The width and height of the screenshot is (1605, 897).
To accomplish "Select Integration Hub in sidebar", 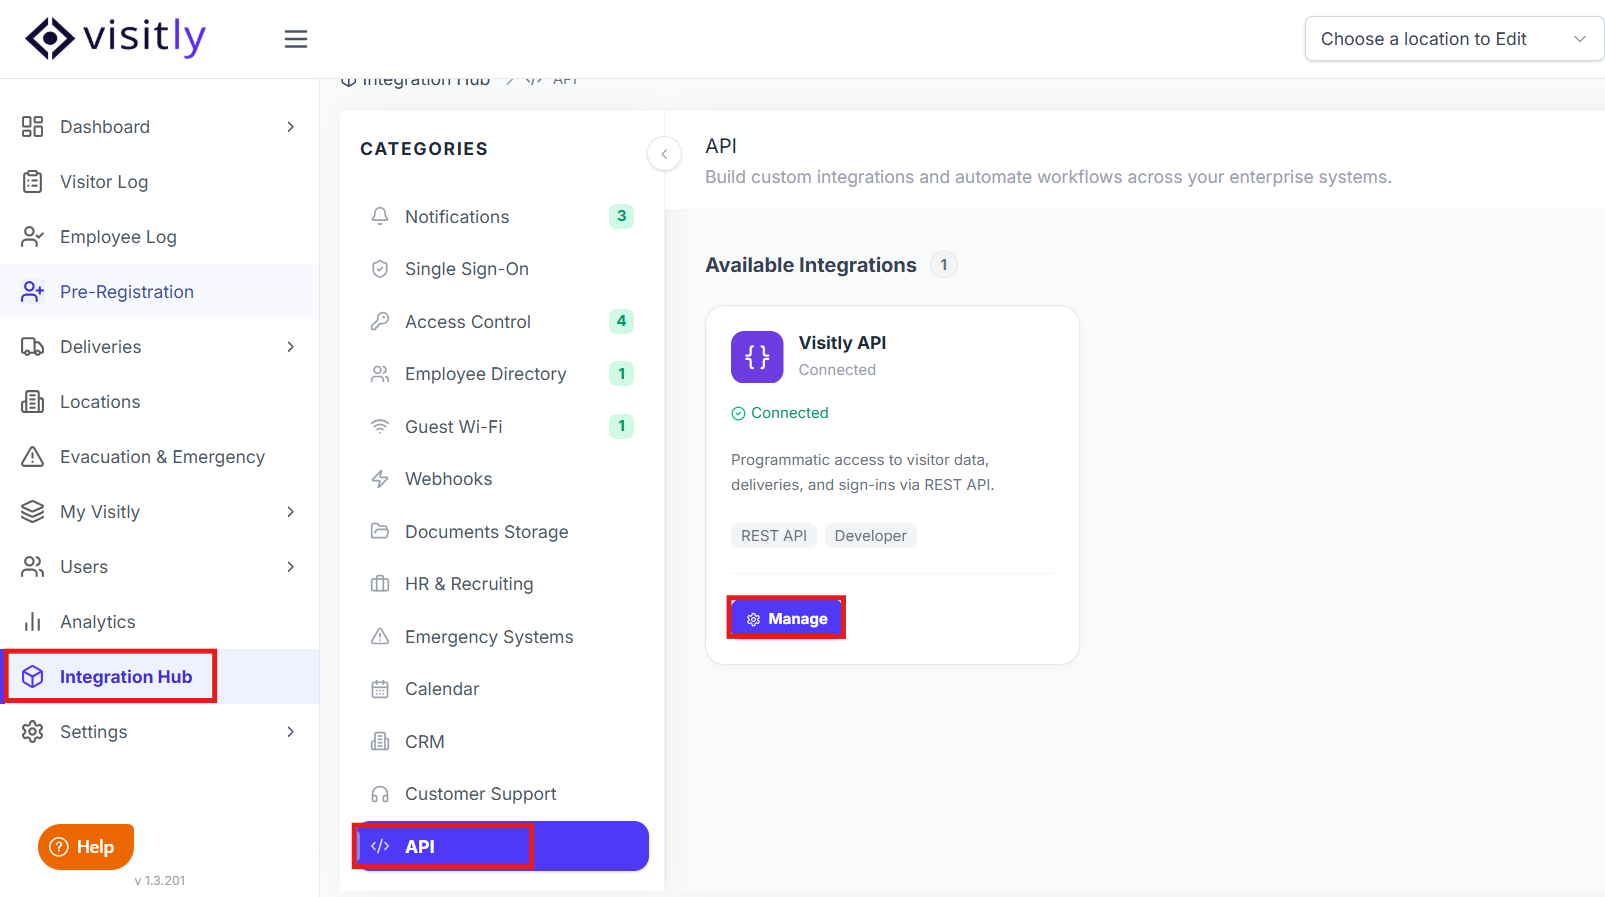I will 160,677.
